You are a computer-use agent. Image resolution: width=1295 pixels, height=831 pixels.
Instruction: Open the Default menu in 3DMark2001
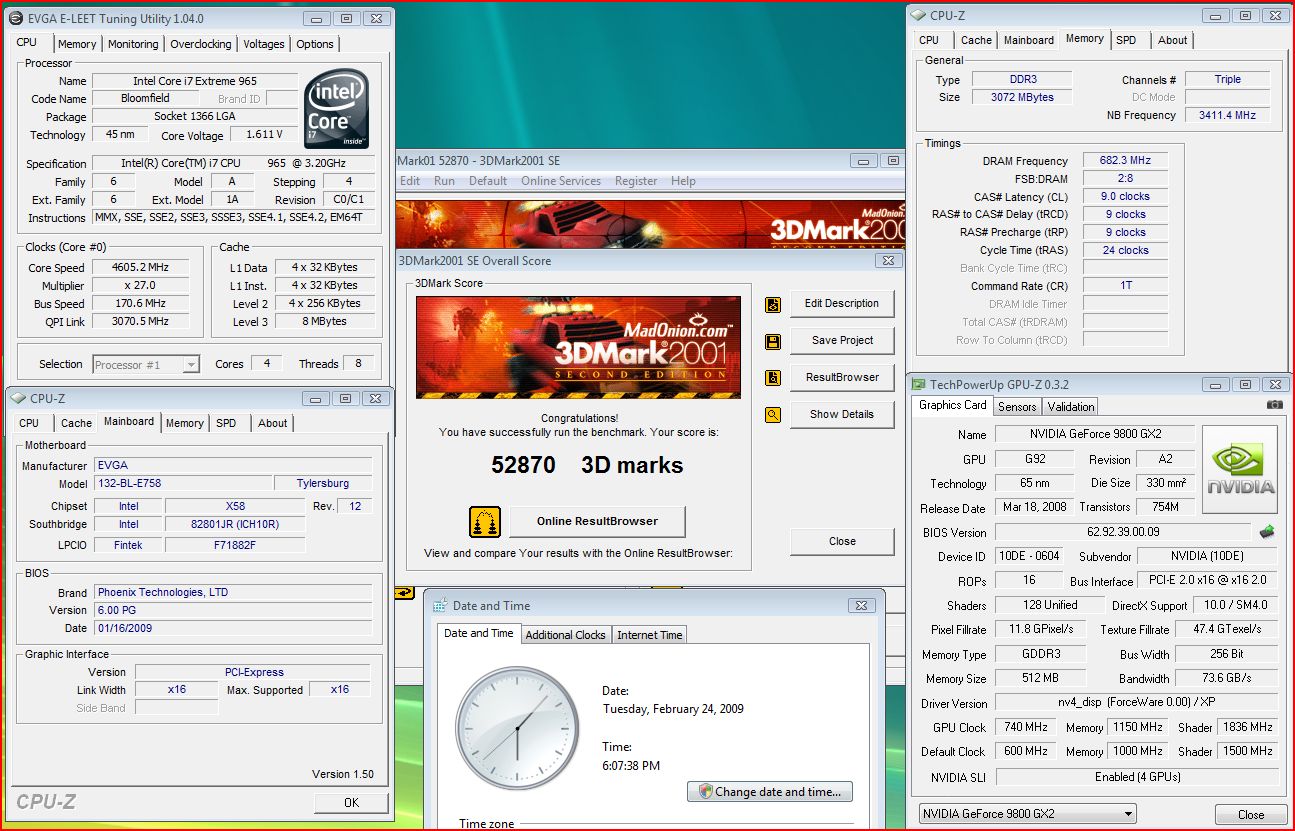tap(488, 181)
